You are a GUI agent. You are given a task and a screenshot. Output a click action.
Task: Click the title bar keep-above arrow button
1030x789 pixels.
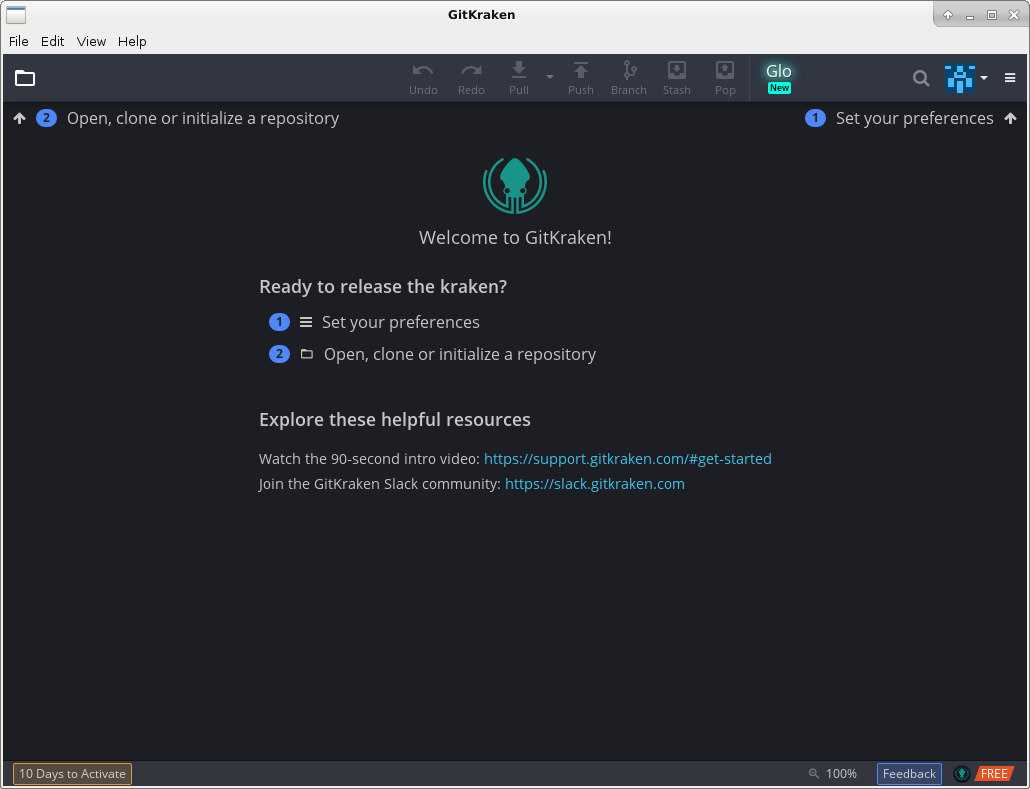[x=948, y=15]
